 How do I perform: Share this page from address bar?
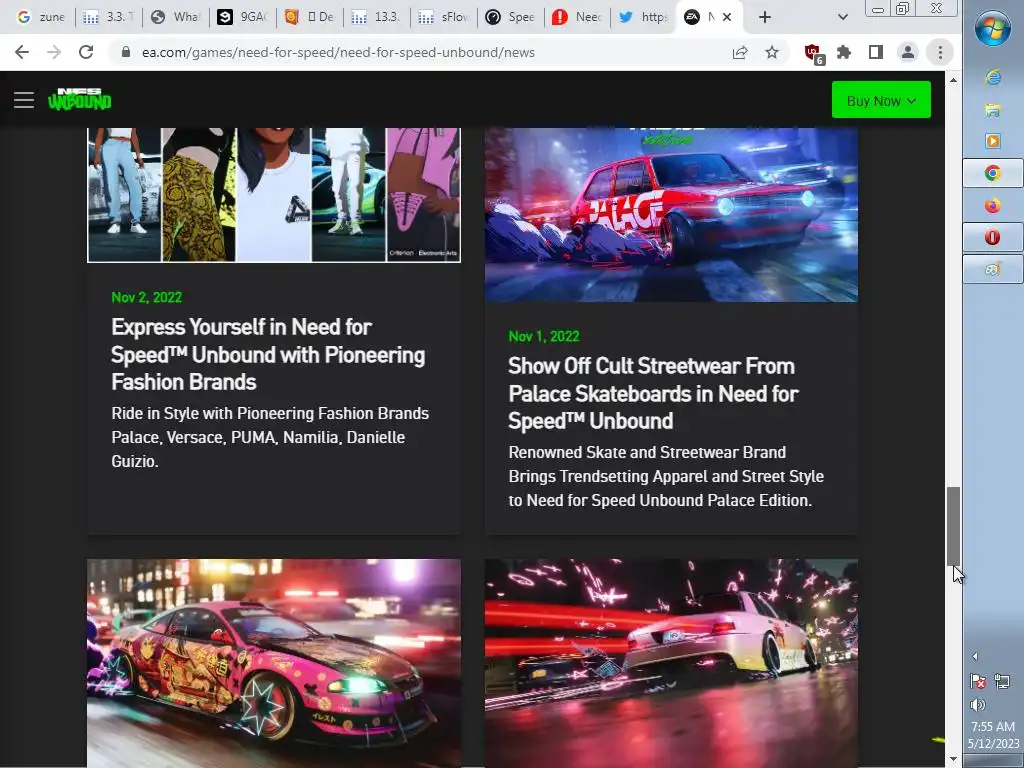[x=740, y=52]
